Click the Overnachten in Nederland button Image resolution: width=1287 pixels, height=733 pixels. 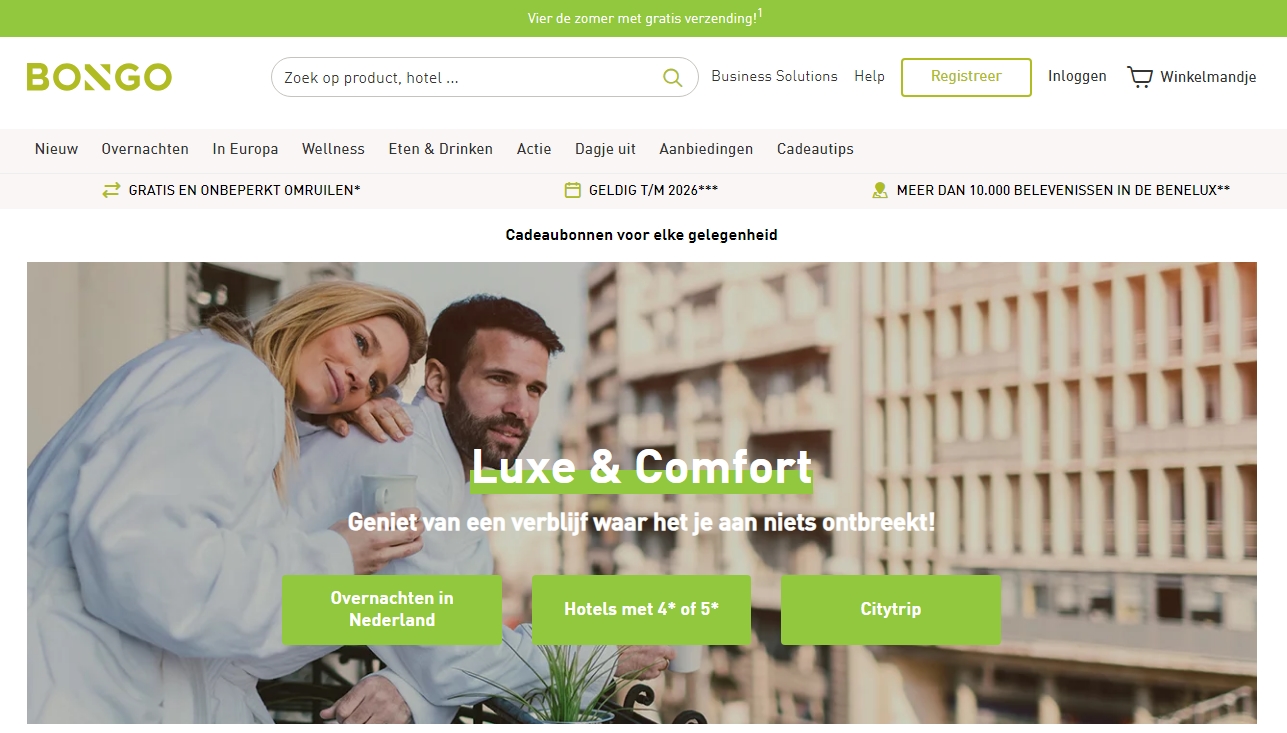[392, 609]
